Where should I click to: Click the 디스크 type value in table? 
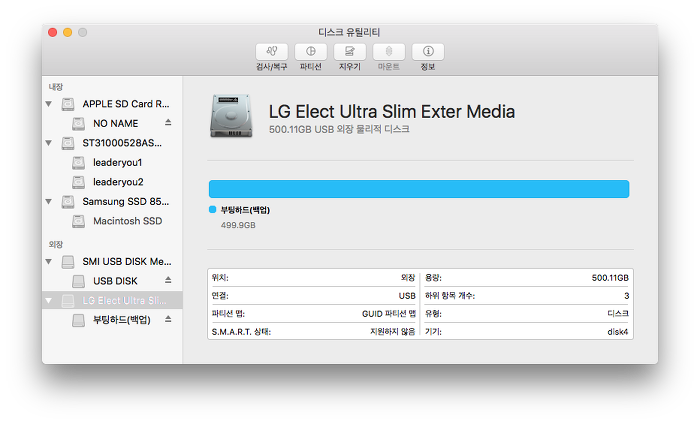(x=618, y=314)
